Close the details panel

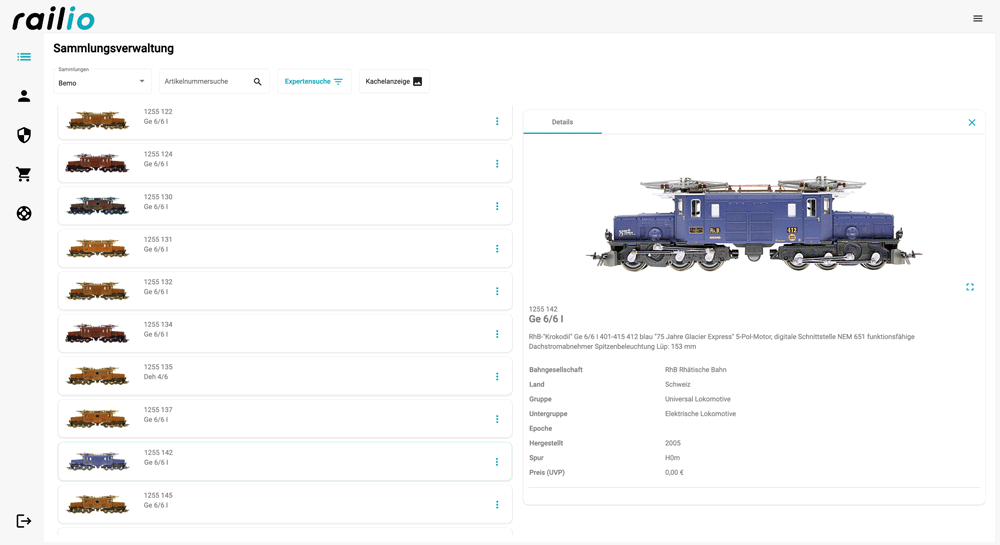click(972, 122)
